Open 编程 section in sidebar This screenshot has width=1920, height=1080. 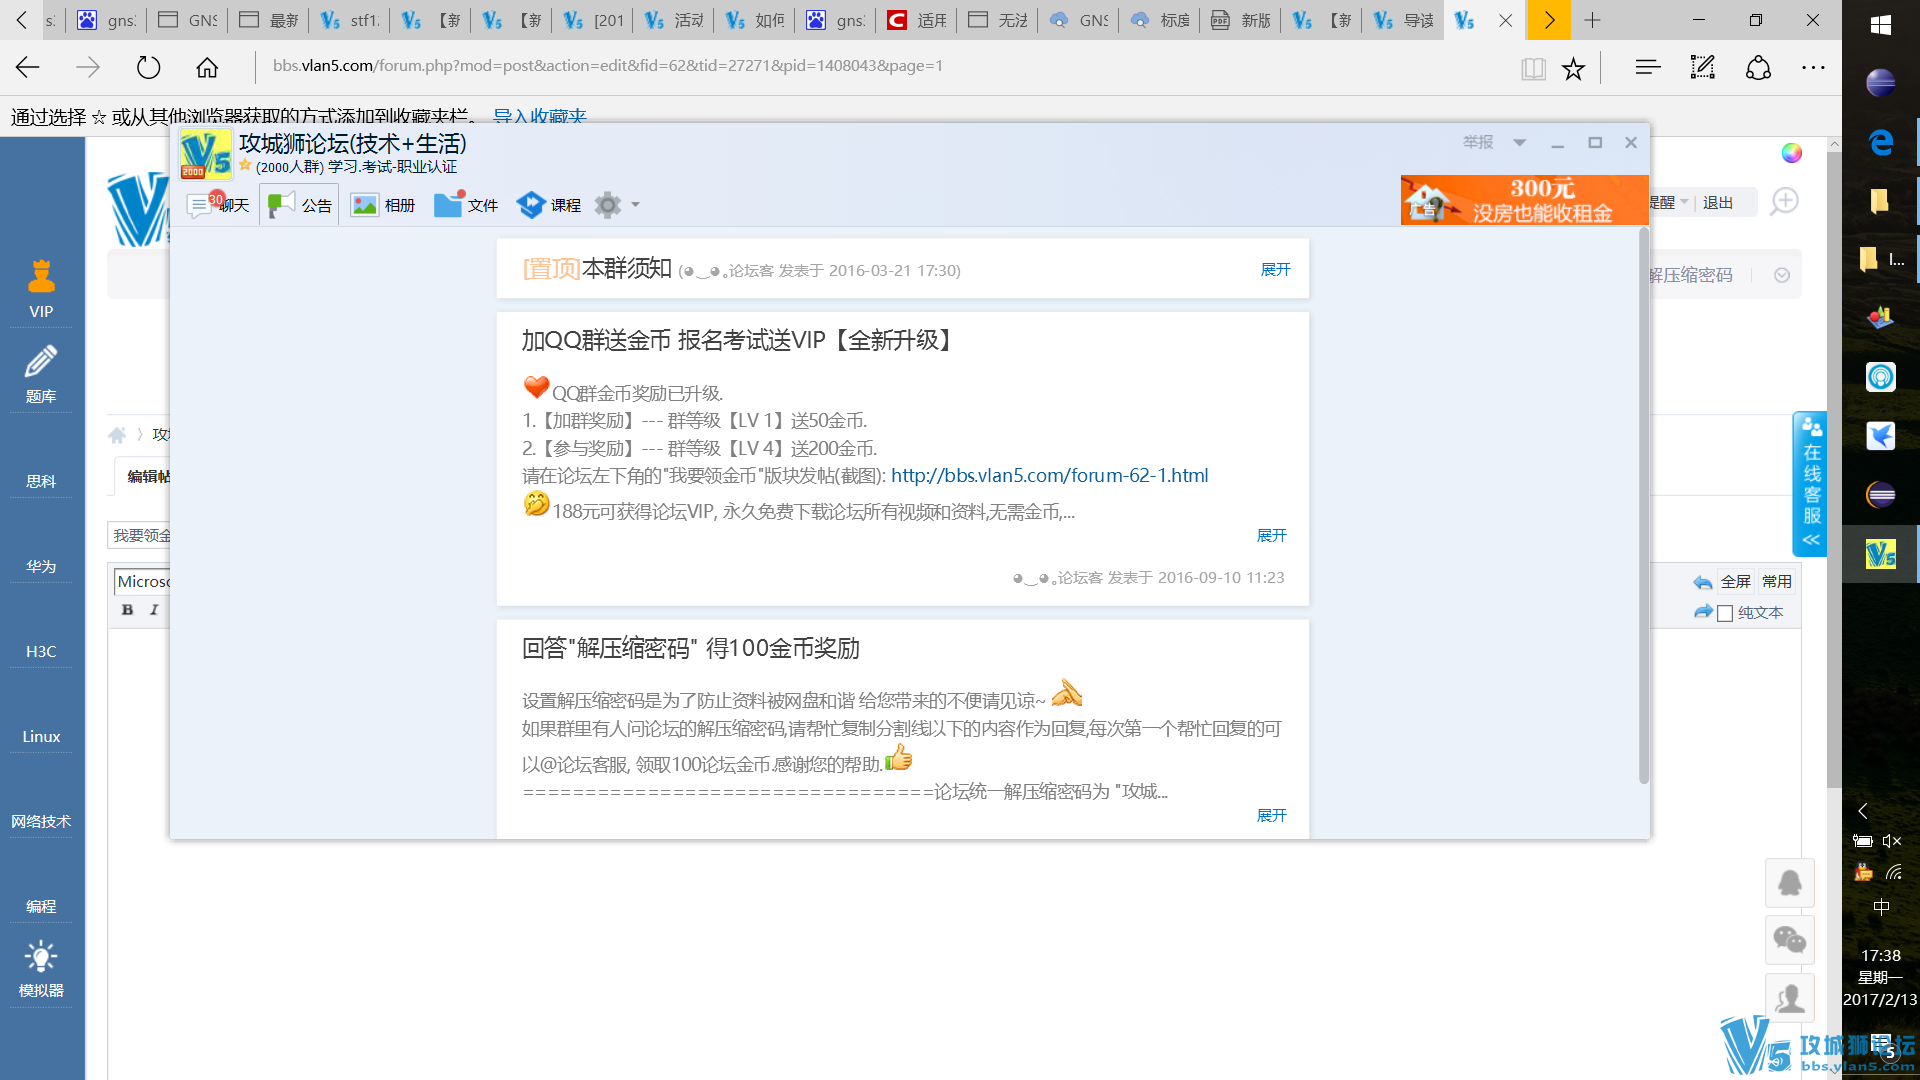click(41, 906)
